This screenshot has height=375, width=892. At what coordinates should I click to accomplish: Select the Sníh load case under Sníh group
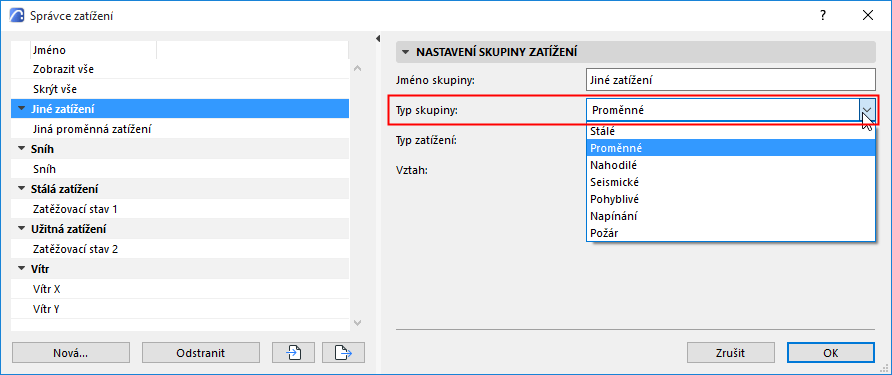coord(180,169)
